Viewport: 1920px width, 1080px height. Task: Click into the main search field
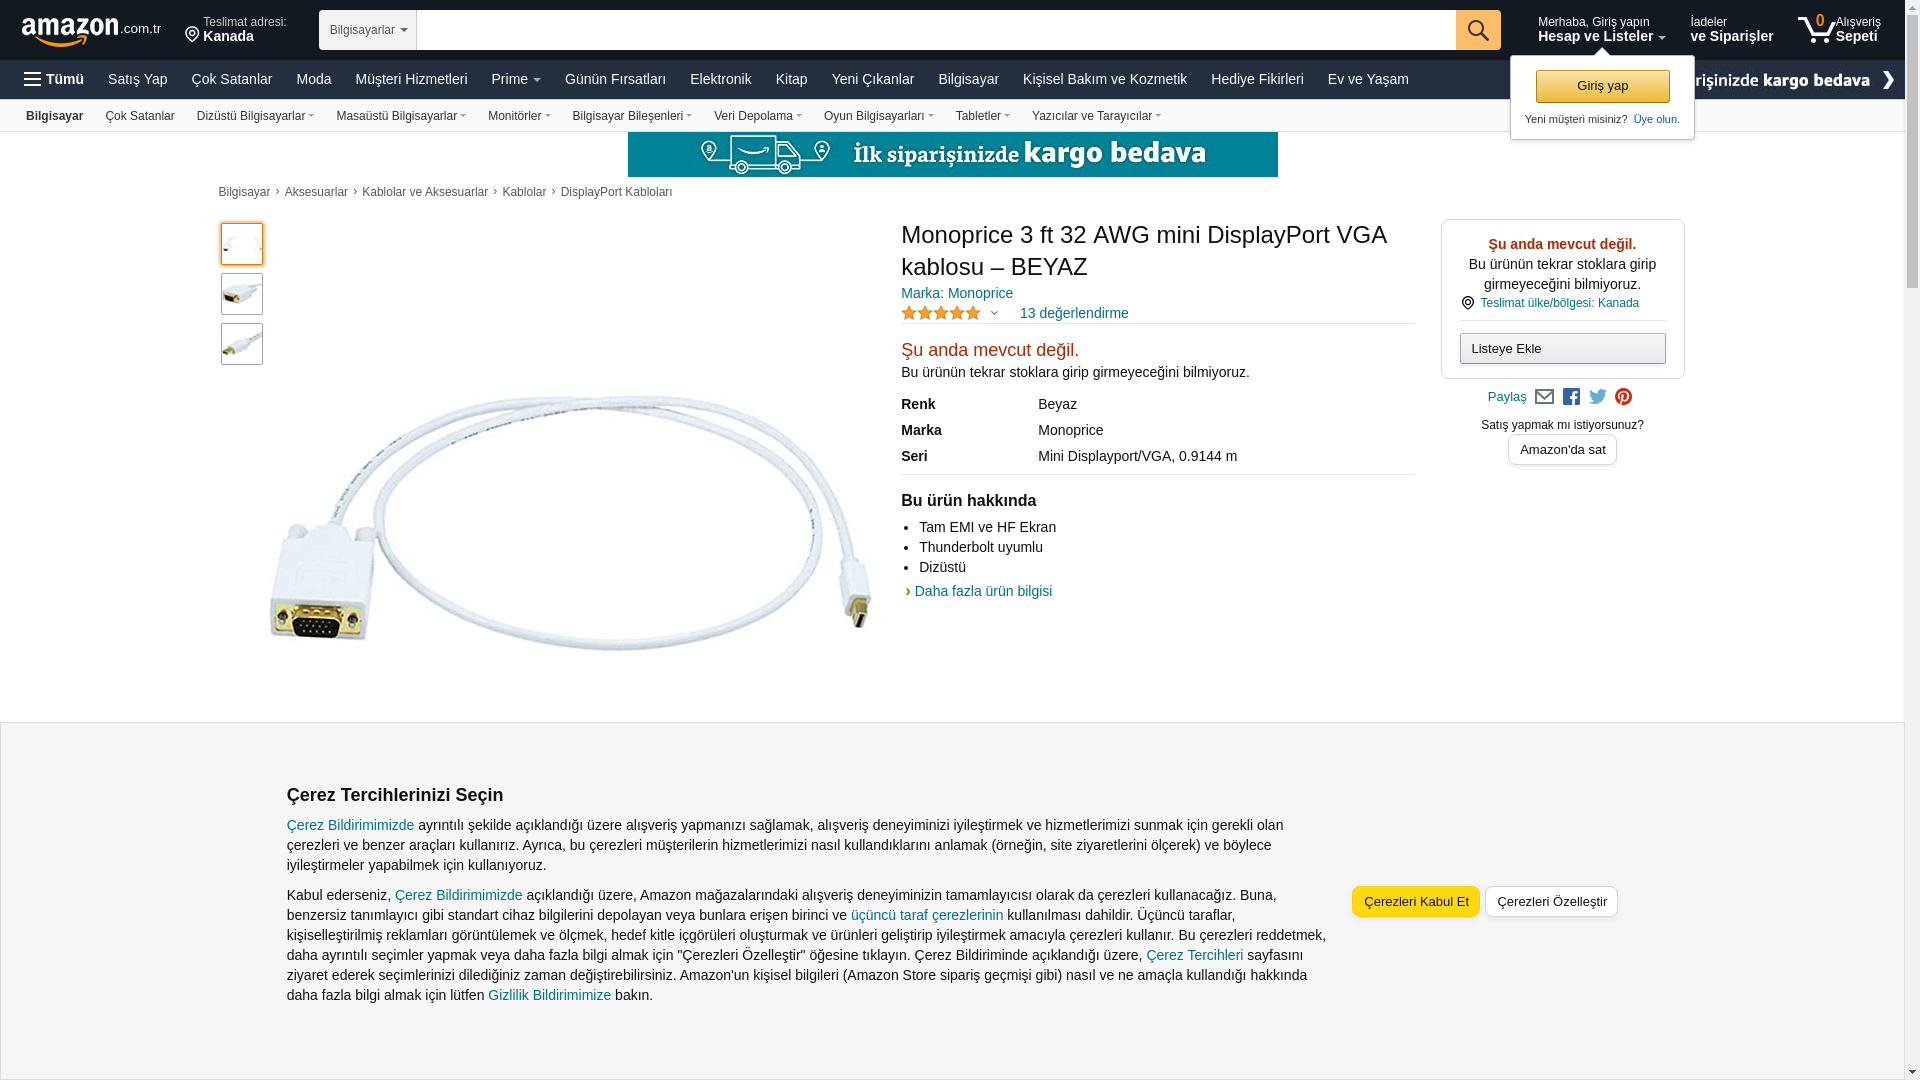click(x=935, y=30)
